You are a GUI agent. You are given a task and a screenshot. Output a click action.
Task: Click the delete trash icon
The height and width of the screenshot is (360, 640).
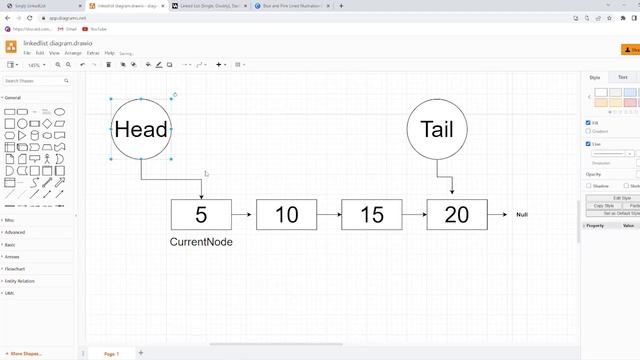109,64
